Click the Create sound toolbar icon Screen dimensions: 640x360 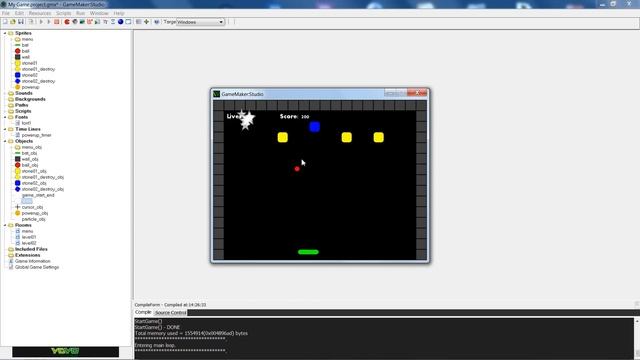click(x=75, y=22)
